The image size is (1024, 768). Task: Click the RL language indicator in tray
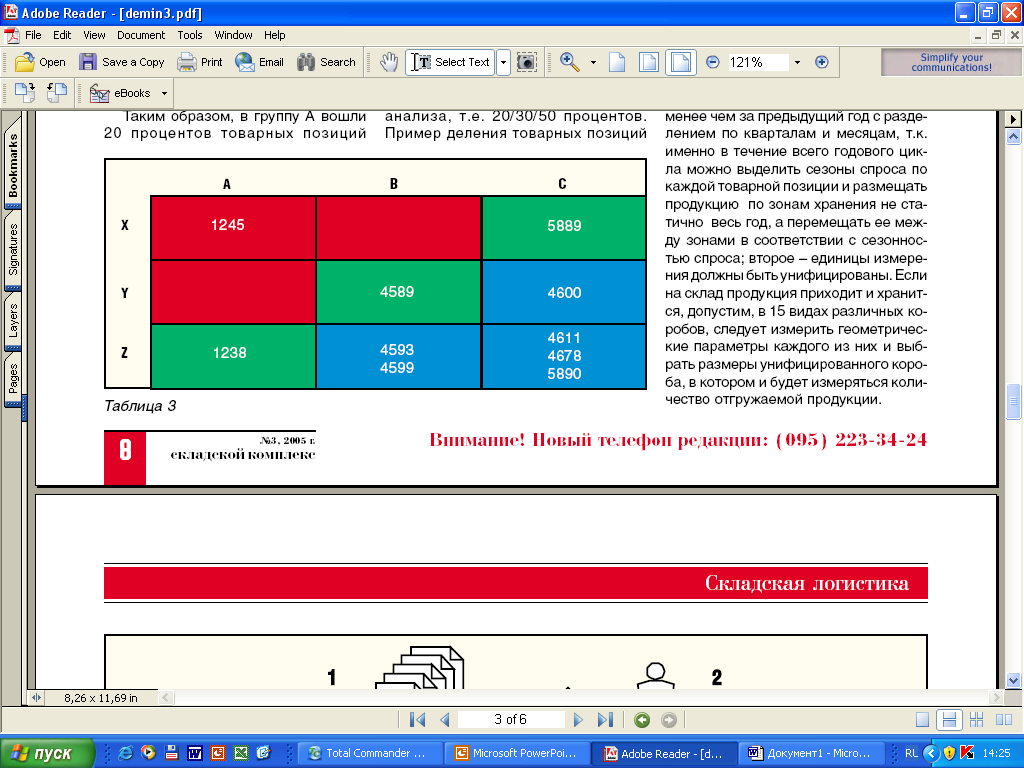point(910,753)
